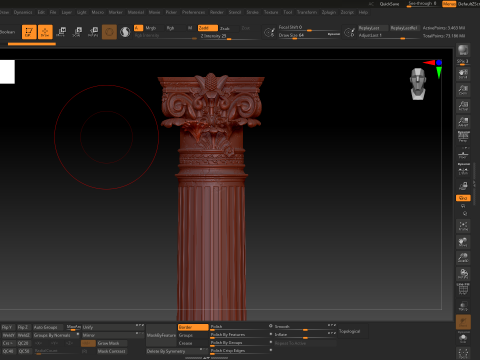Click the Xpose icon at bottom right
Screen dimensions: 480x360
tap(463, 353)
